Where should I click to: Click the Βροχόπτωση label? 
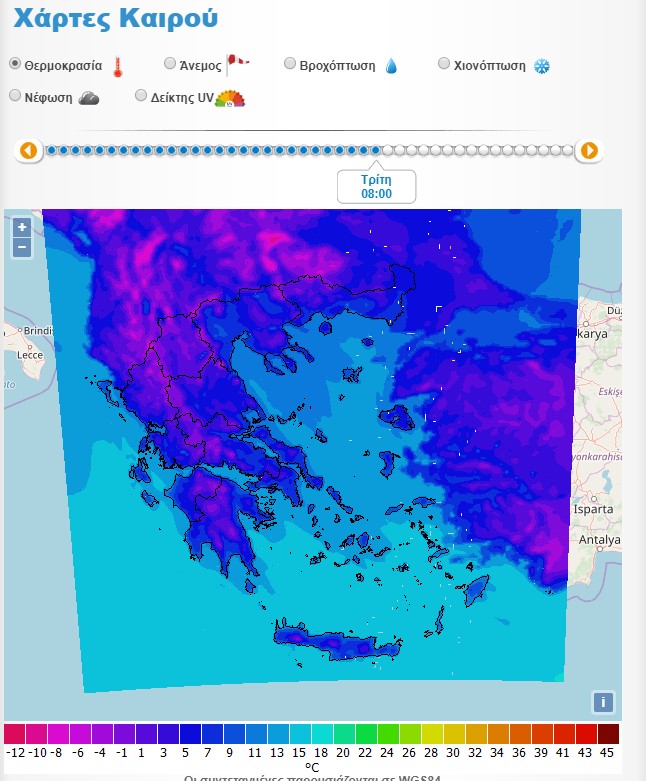337,66
